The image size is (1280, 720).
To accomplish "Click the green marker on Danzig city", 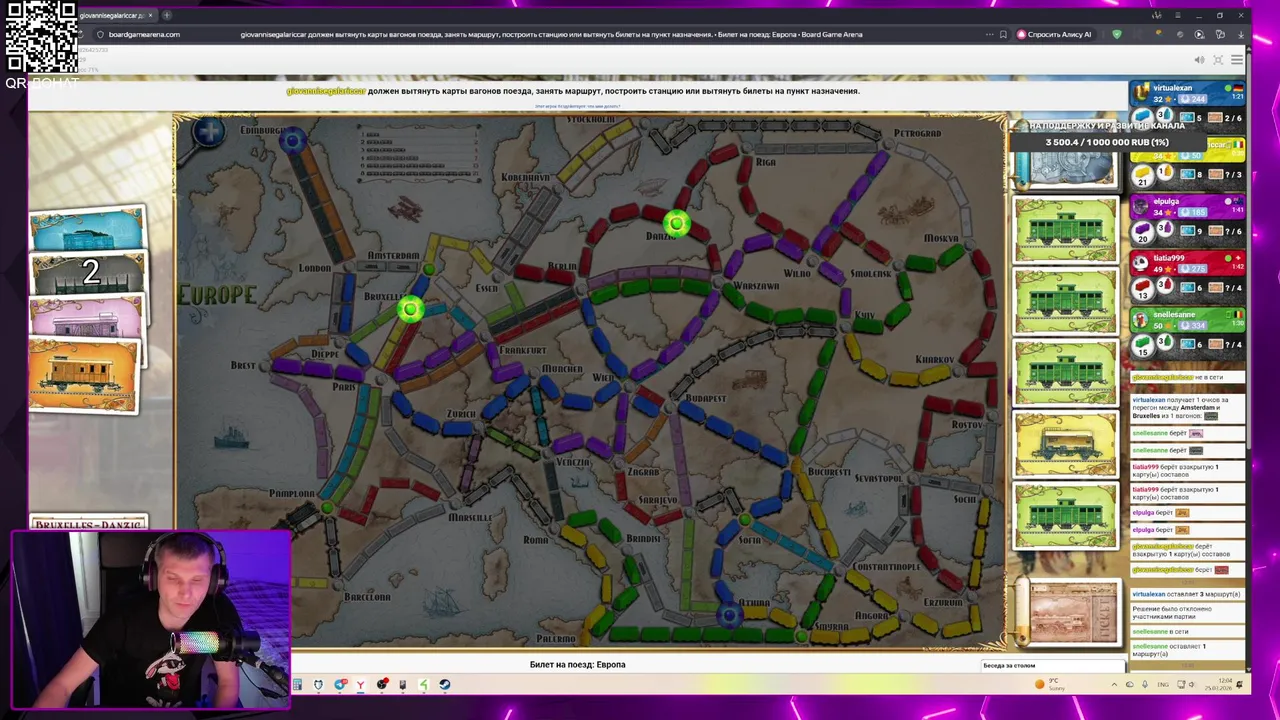I will (x=677, y=224).
